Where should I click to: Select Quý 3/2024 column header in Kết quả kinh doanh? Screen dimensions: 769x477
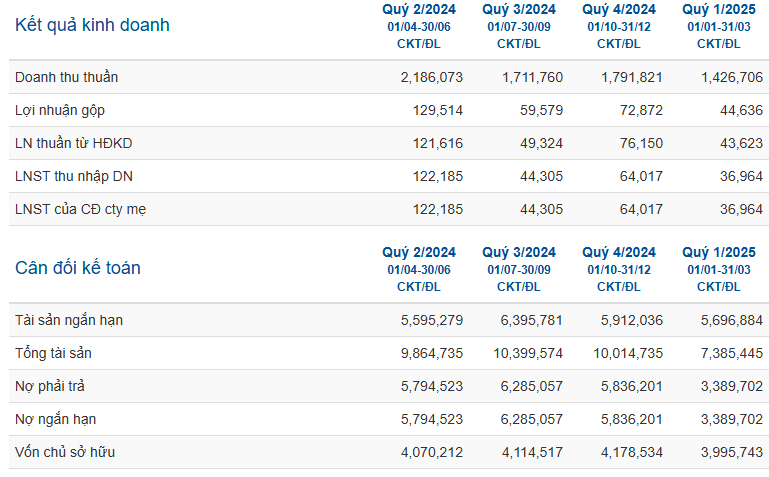[519, 9]
